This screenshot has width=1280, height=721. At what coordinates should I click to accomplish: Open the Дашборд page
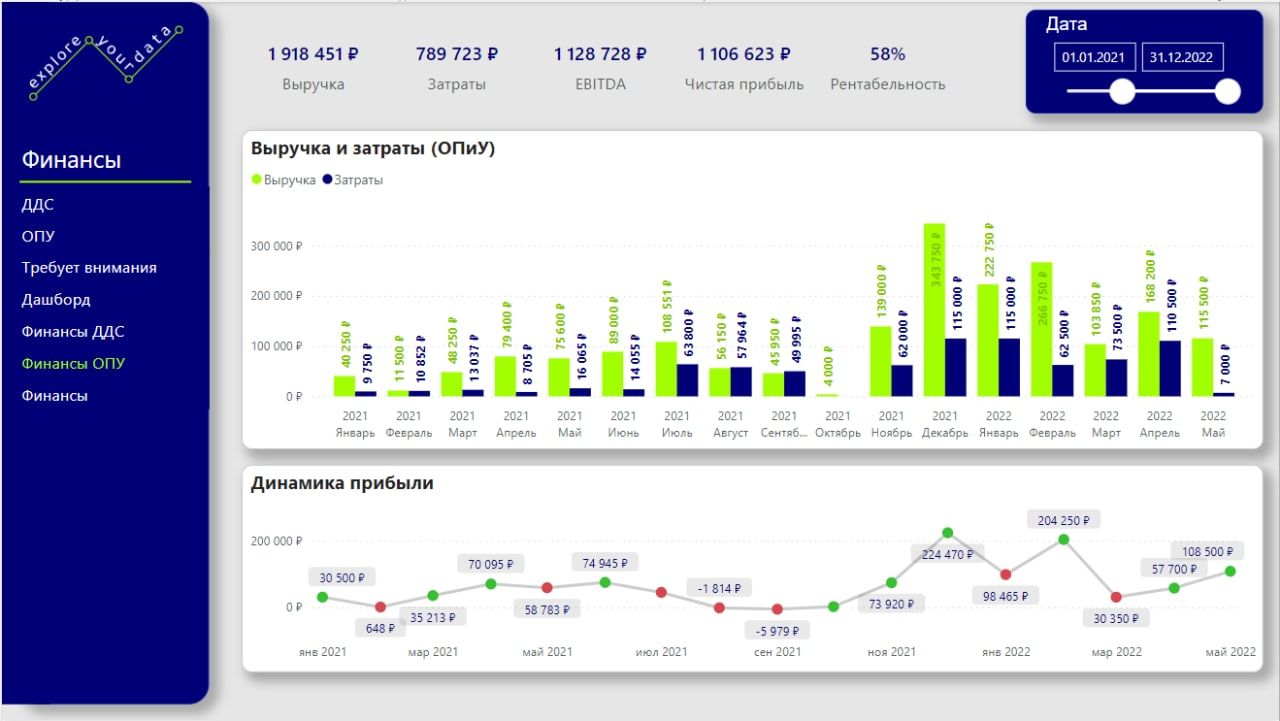[x=55, y=299]
